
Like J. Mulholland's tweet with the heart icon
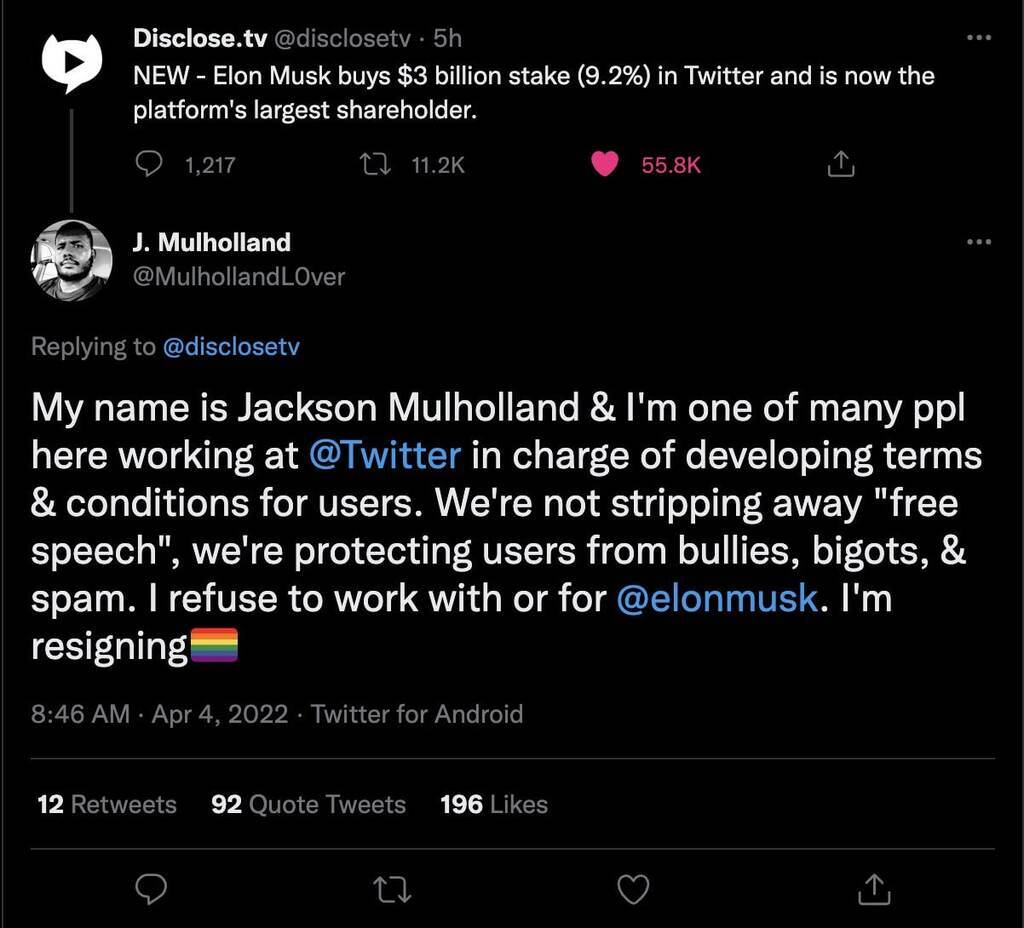click(633, 889)
